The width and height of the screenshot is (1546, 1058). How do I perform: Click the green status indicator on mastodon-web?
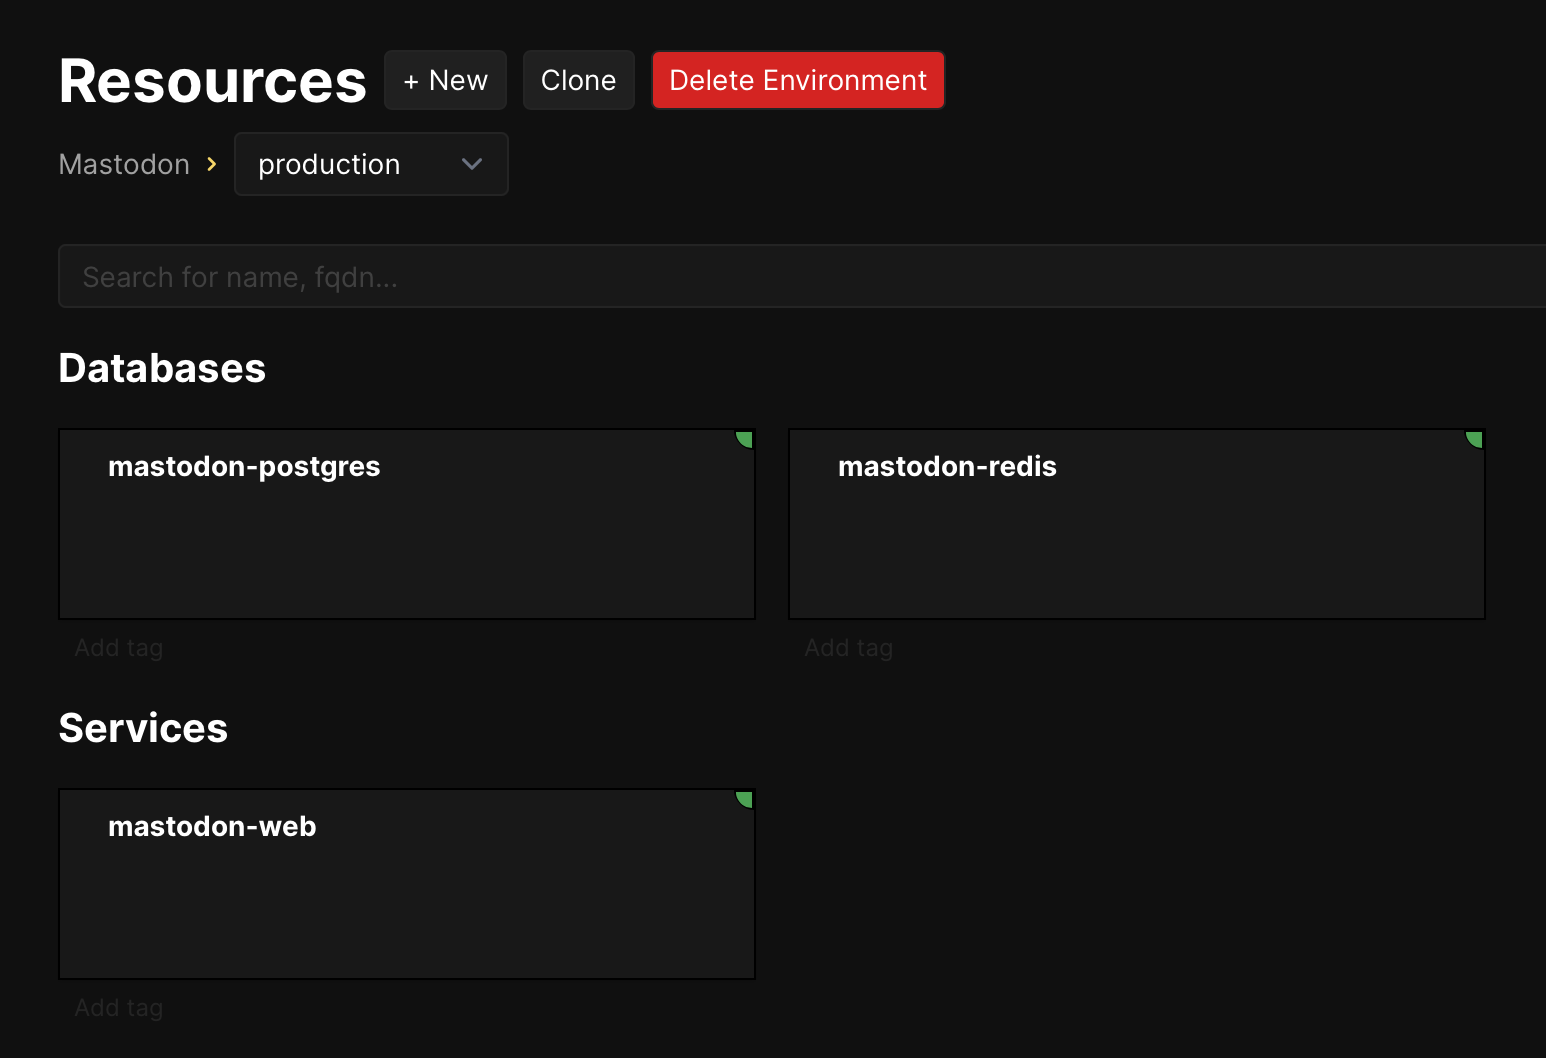point(744,798)
